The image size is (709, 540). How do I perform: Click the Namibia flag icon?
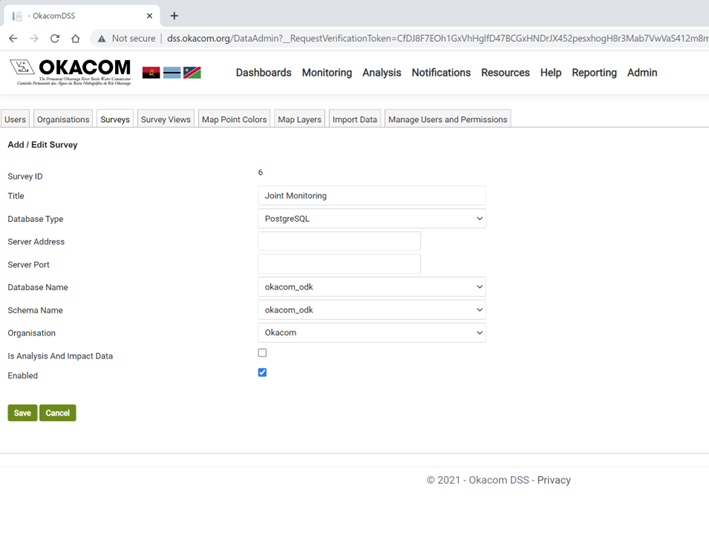click(192, 72)
